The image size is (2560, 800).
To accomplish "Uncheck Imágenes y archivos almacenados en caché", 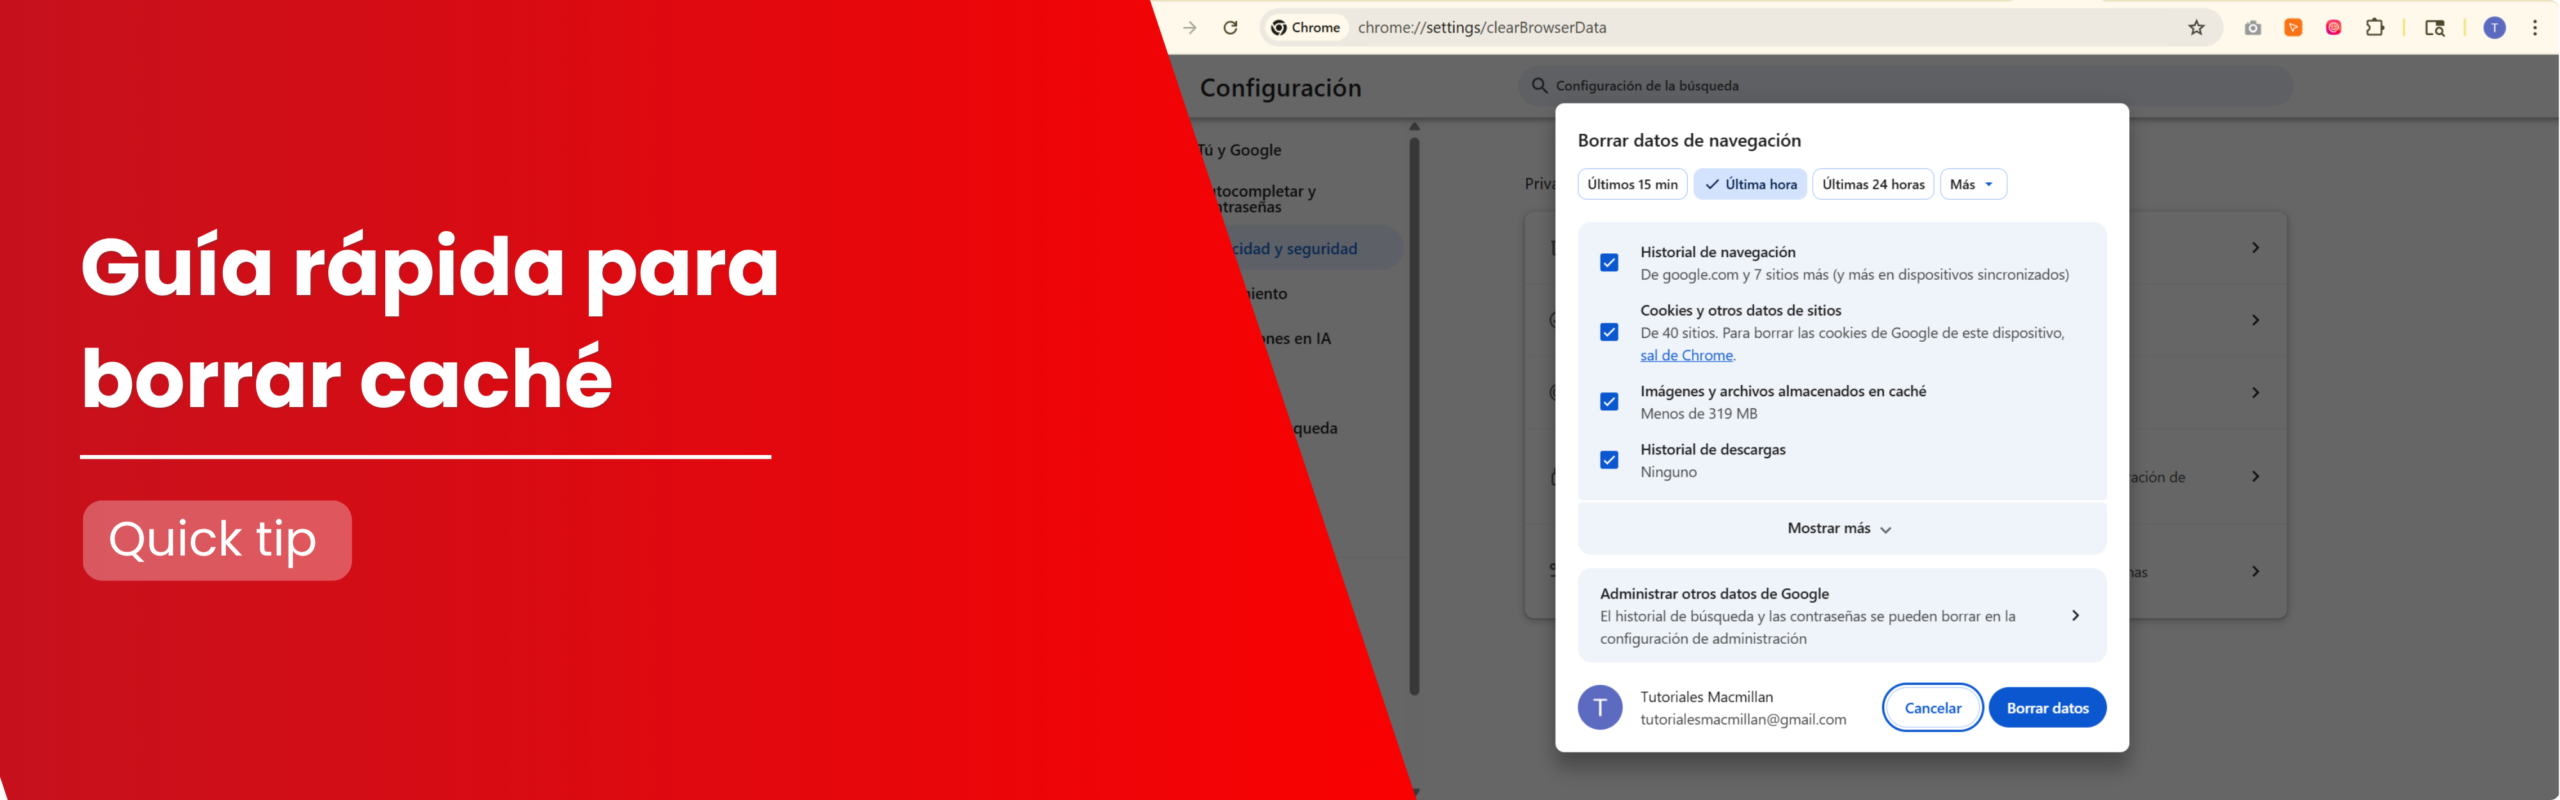I will pos(1609,402).
